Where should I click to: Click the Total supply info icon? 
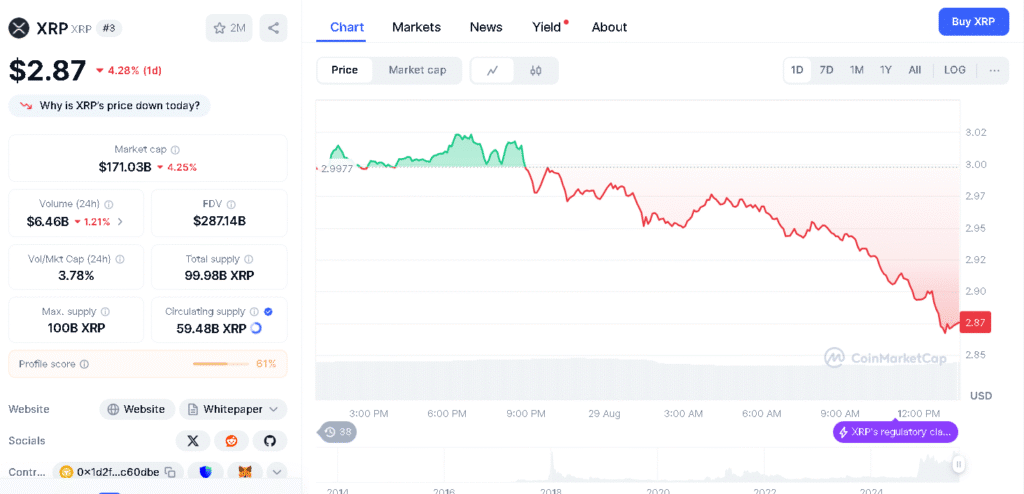(x=249, y=259)
